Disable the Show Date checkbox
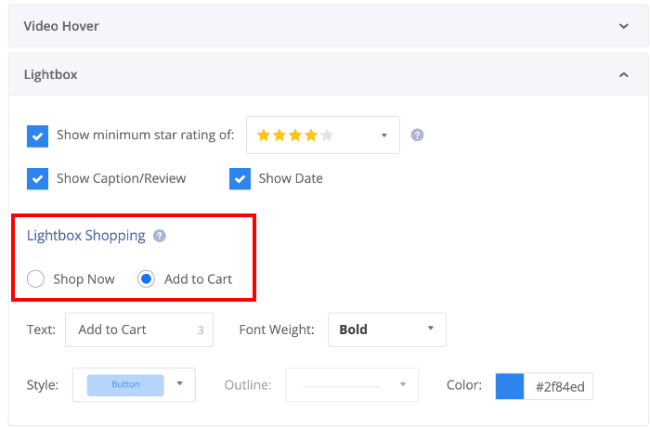The image size is (650, 427). click(x=239, y=179)
